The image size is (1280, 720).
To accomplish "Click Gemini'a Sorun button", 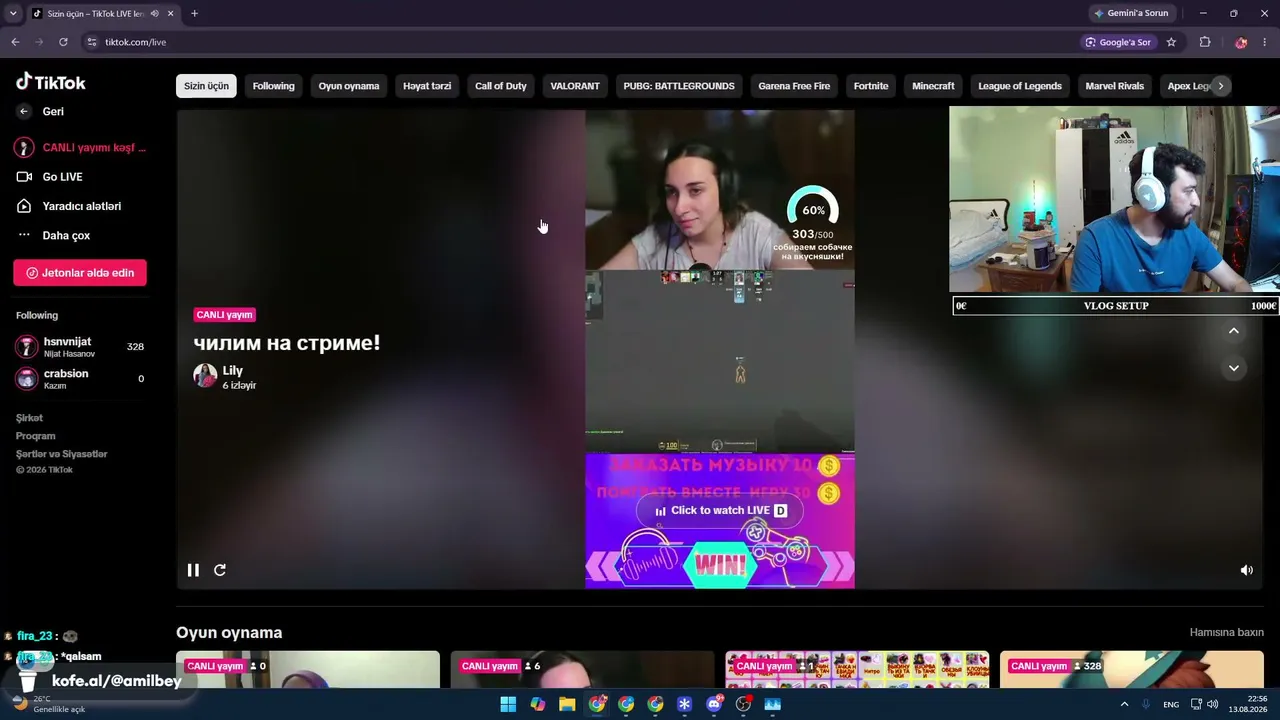I will click(1131, 13).
